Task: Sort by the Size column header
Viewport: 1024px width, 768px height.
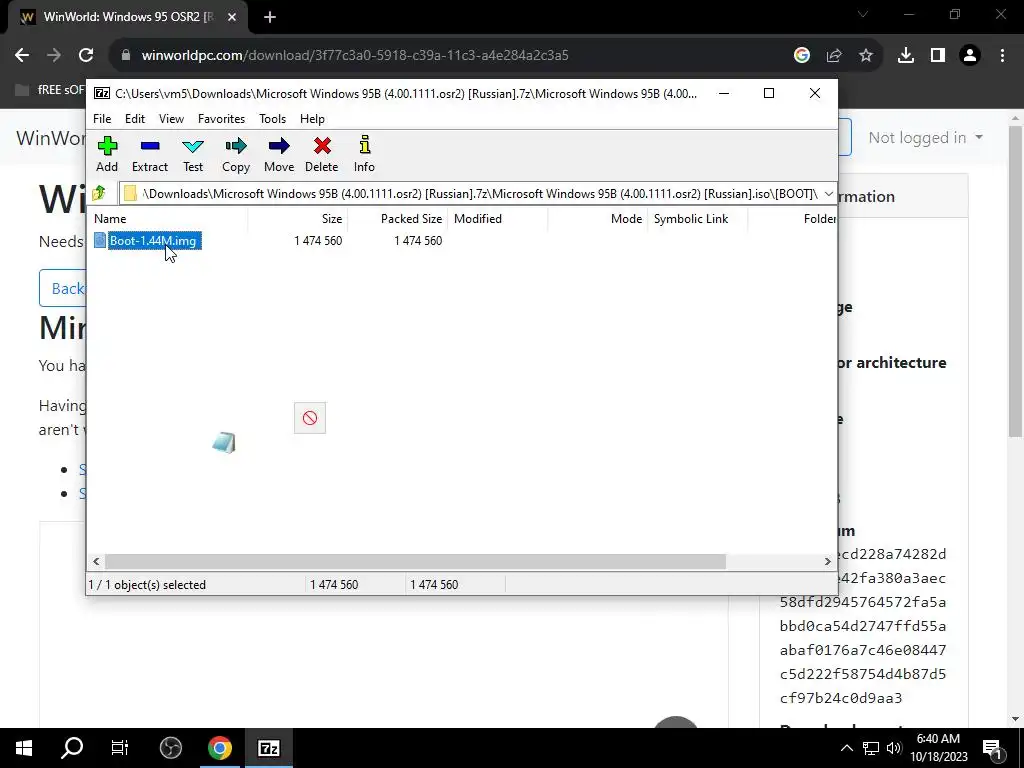Action: point(297,219)
